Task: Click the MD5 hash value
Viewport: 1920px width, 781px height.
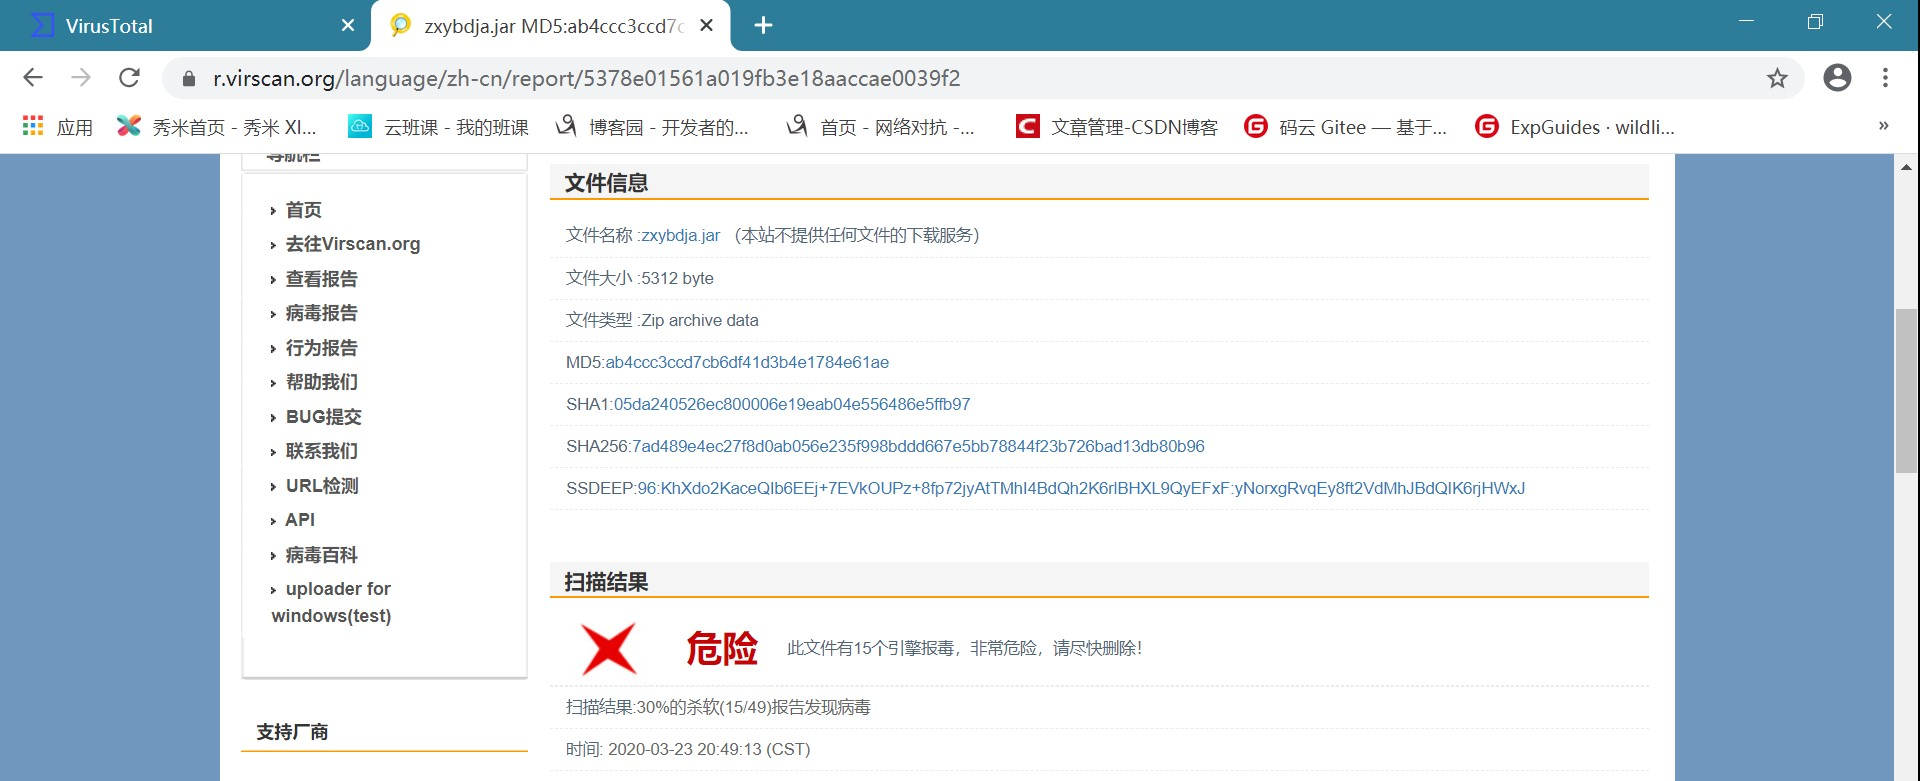Action: [x=747, y=362]
